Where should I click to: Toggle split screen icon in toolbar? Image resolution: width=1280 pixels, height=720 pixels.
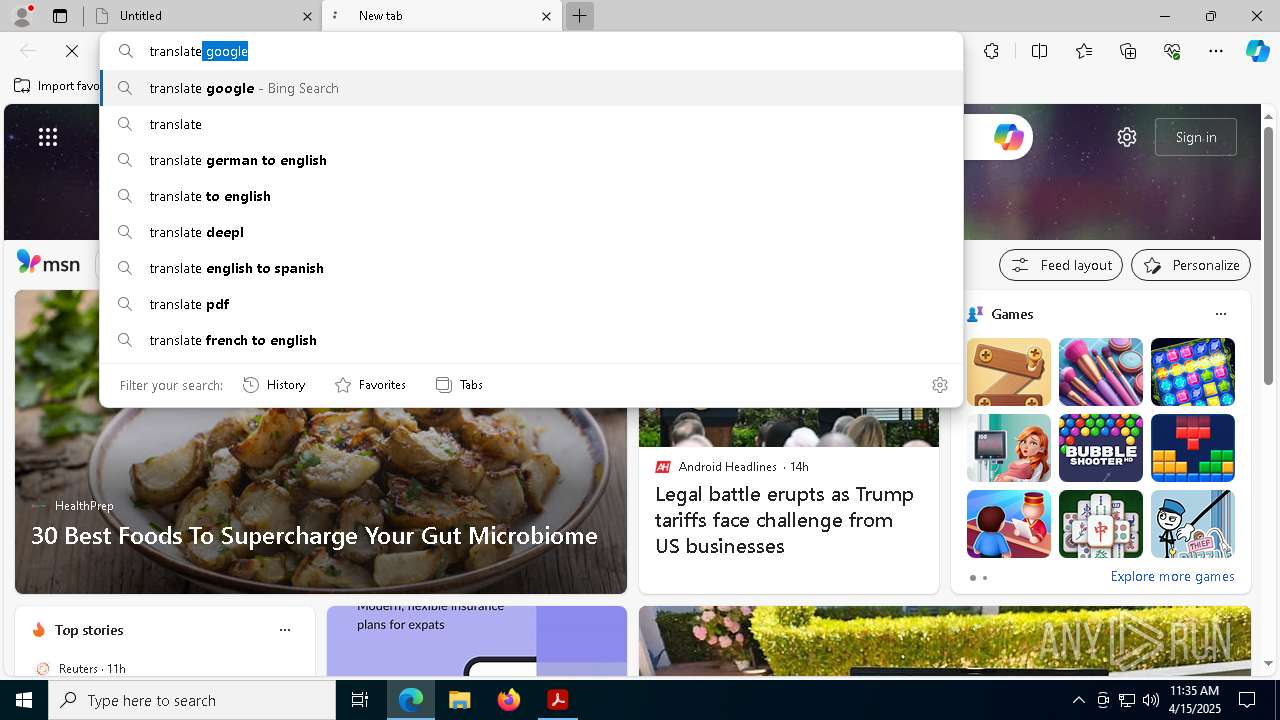(x=1039, y=51)
